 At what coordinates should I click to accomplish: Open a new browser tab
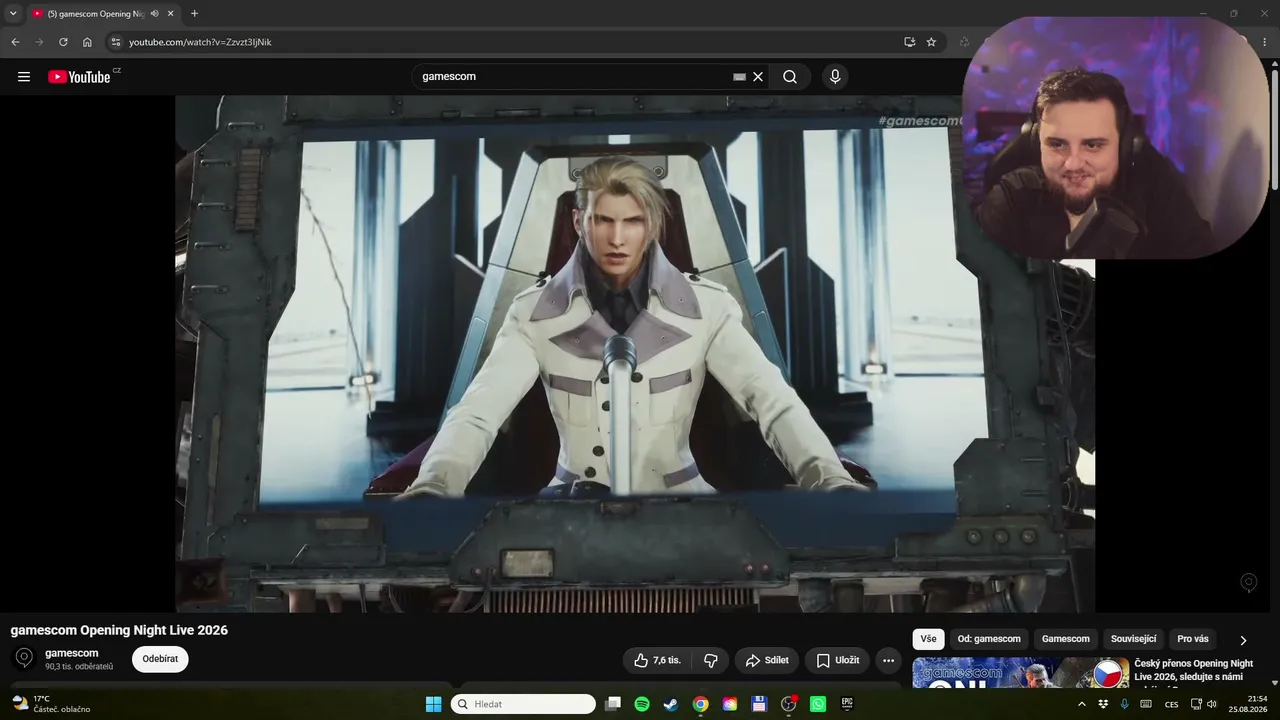(194, 13)
